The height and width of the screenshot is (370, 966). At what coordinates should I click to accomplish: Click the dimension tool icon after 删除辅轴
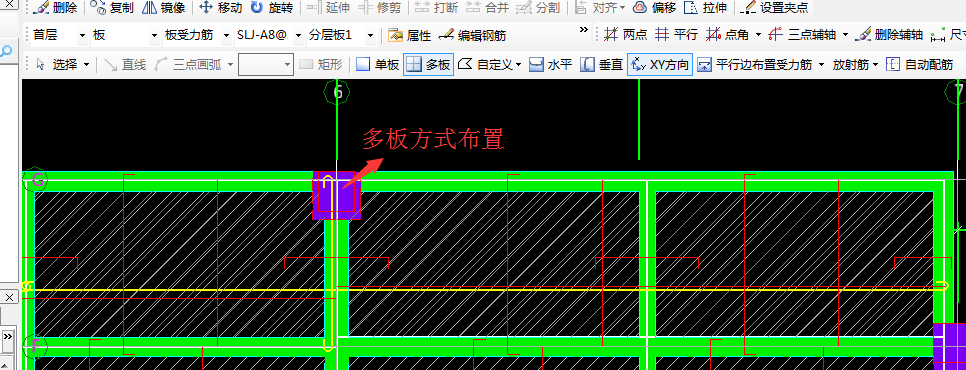click(938, 36)
